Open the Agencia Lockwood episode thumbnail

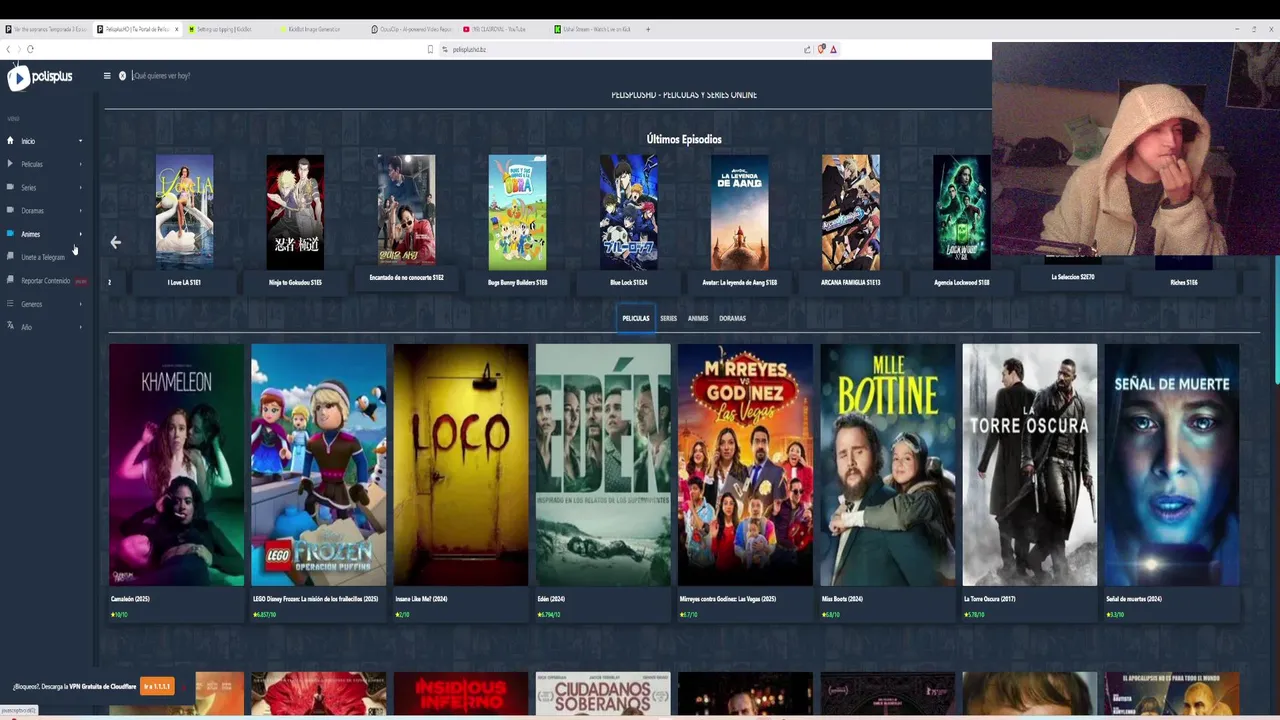tap(962, 212)
